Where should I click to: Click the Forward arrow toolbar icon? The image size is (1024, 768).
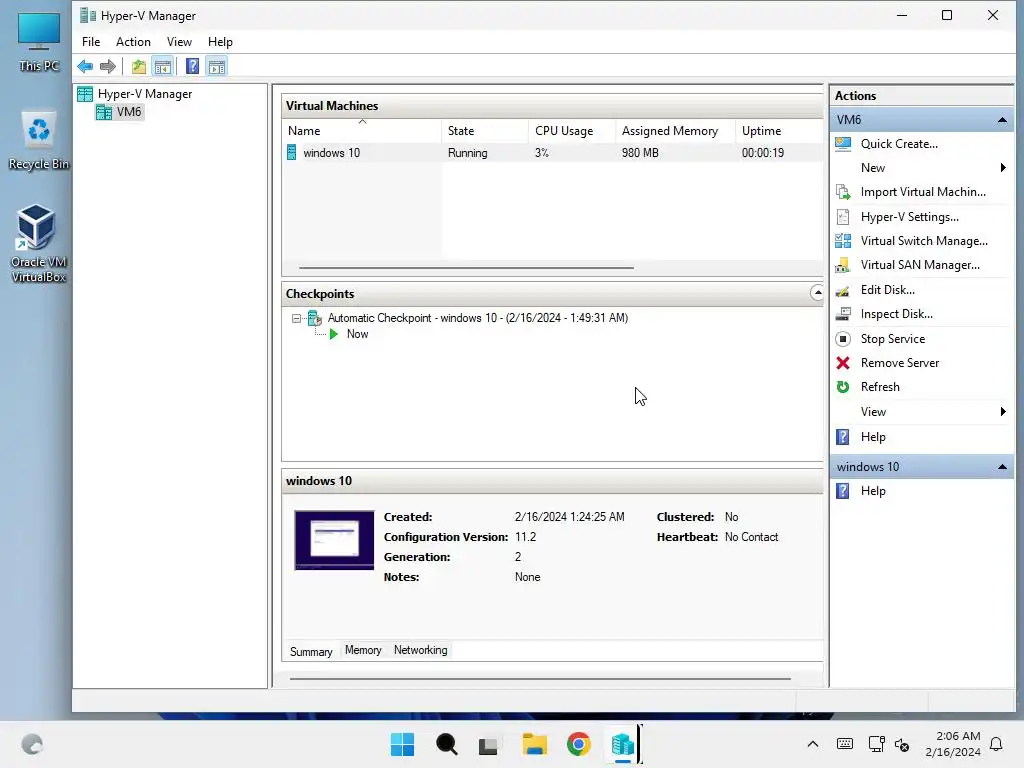tap(108, 67)
